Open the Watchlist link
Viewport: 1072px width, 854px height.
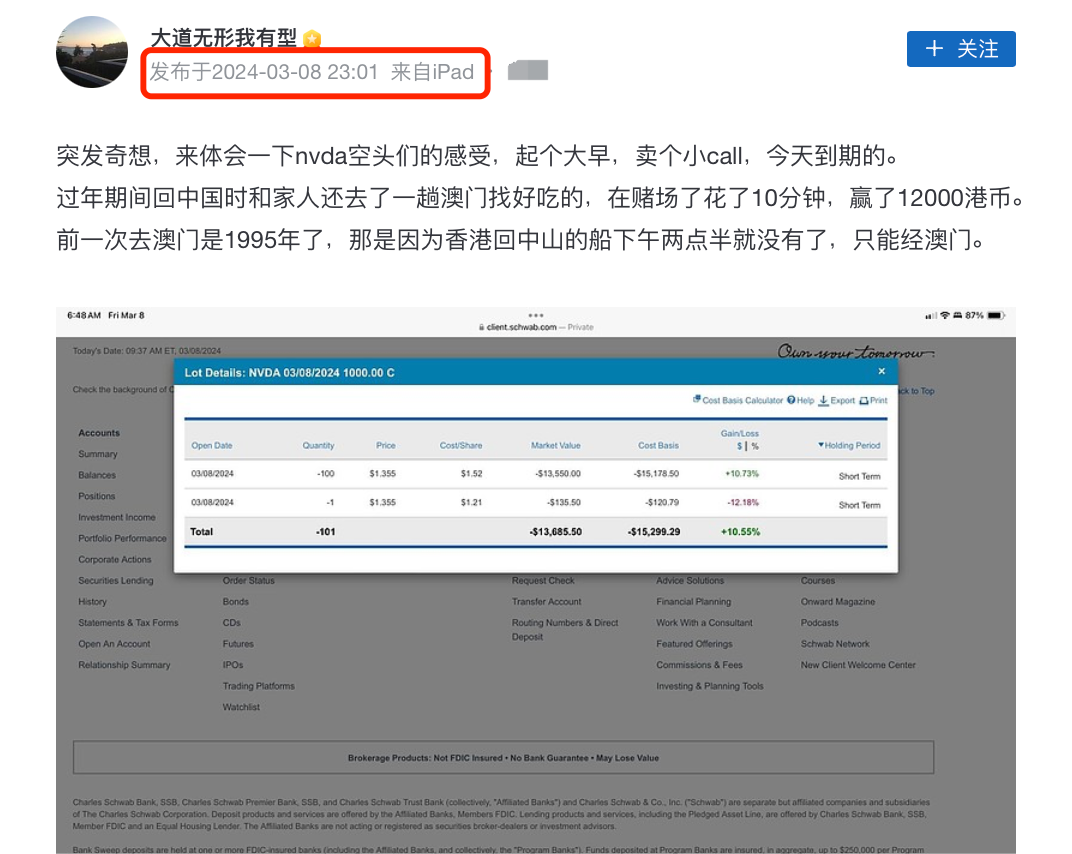tap(241, 708)
